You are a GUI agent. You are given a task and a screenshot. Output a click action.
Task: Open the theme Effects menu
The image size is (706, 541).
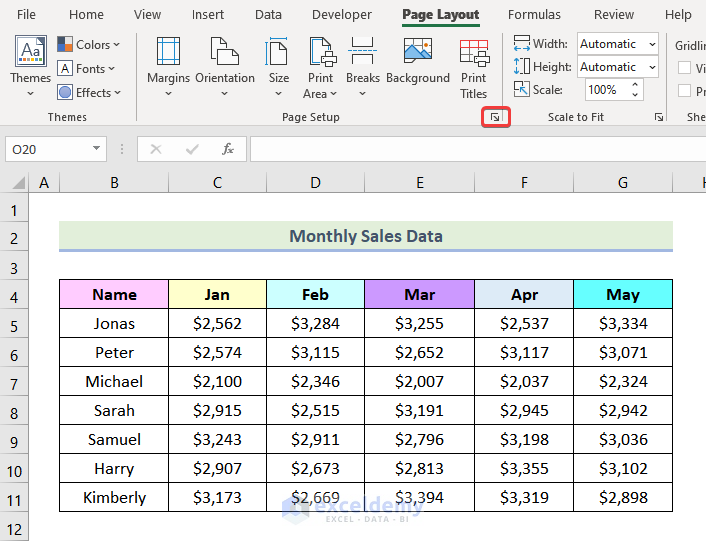(88, 92)
